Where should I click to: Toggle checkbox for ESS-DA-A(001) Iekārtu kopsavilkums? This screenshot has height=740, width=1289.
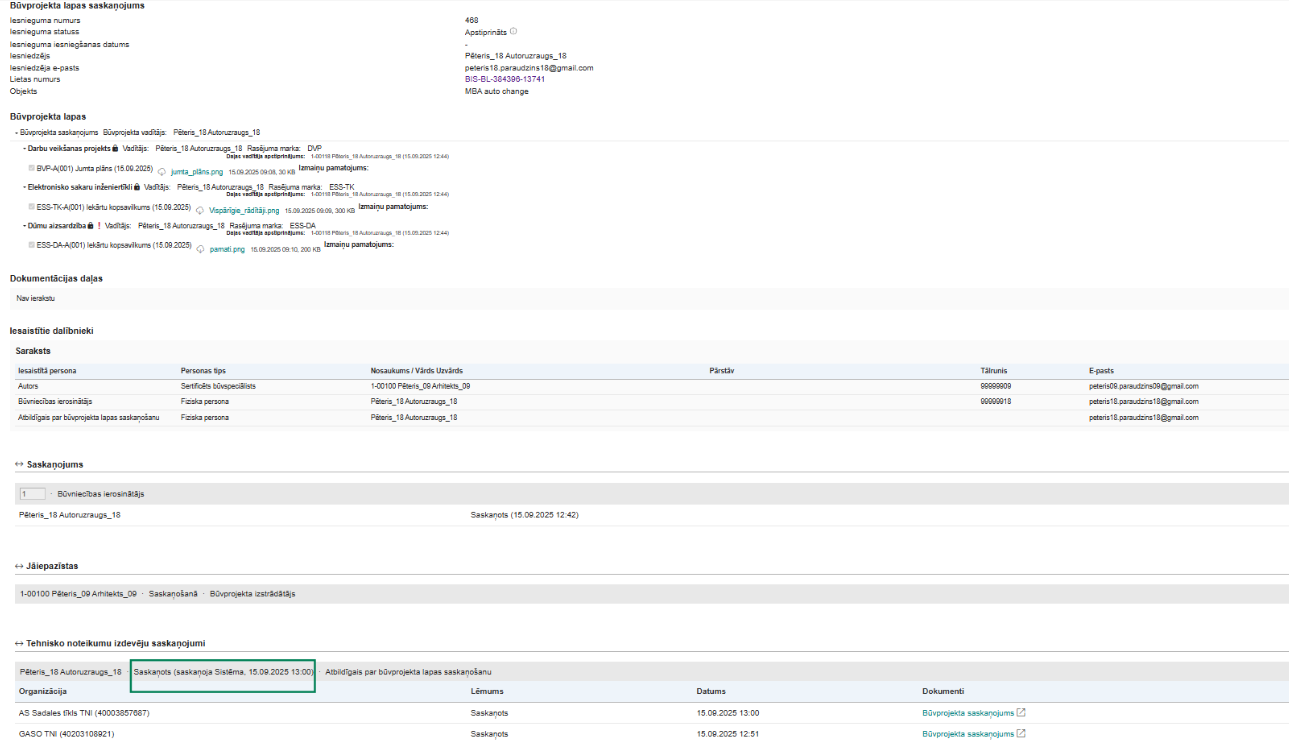(32, 245)
